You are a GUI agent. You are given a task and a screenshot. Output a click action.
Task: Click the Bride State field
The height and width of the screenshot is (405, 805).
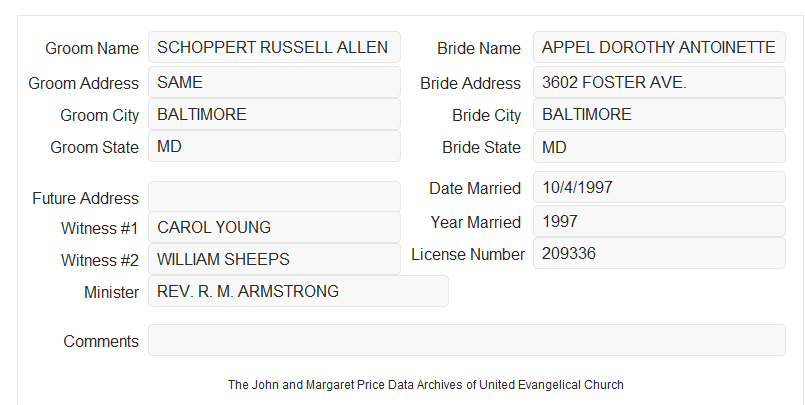(x=659, y=147)
